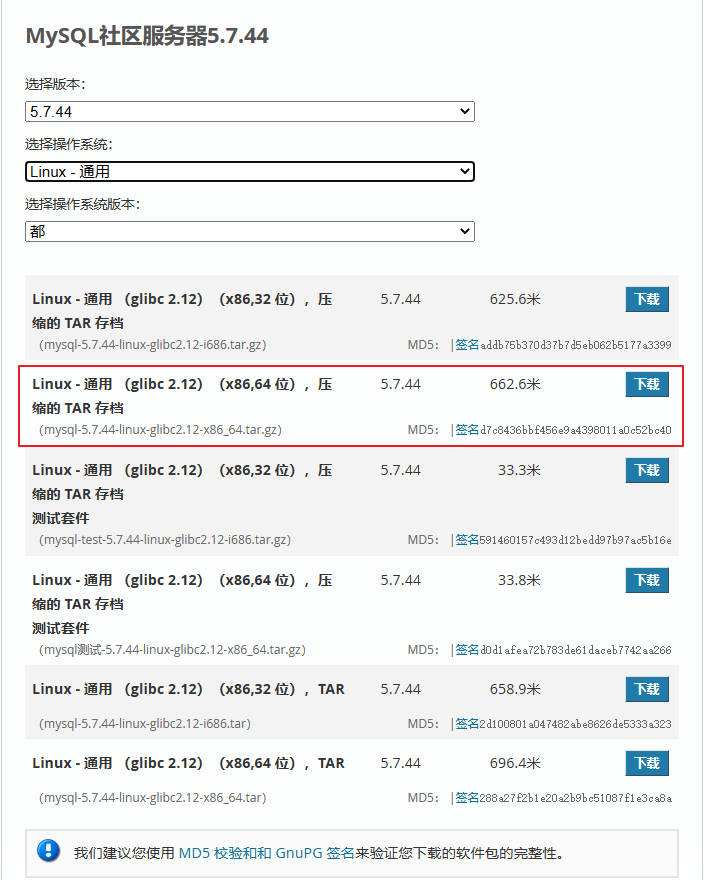Click MD5 hash 591460157c493d12bedd97b97ac5b16e
Viewport: 721px width, 880px height.
click(576, 540)
